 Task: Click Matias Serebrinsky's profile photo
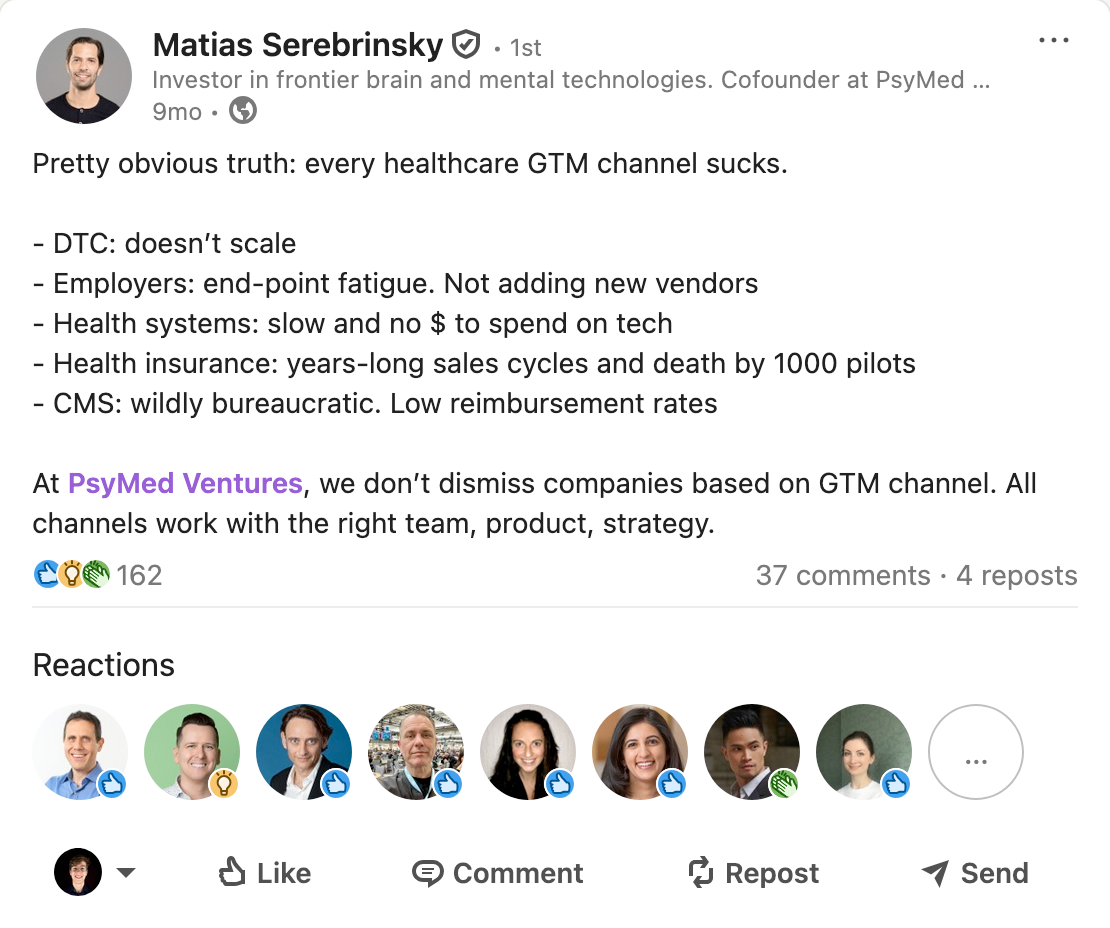(x=84, y=76)
